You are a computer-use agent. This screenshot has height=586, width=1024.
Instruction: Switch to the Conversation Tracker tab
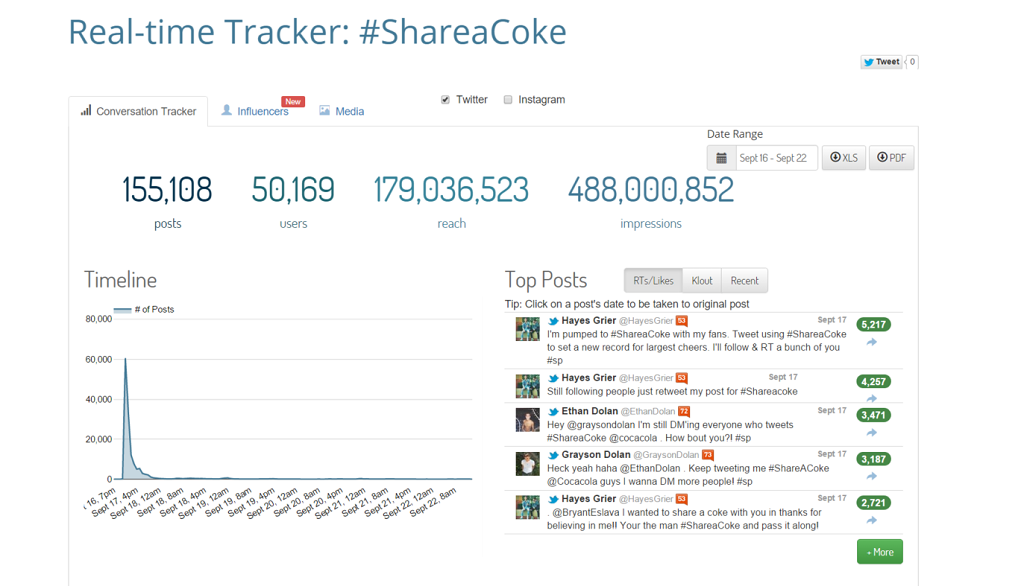(138, 112)
